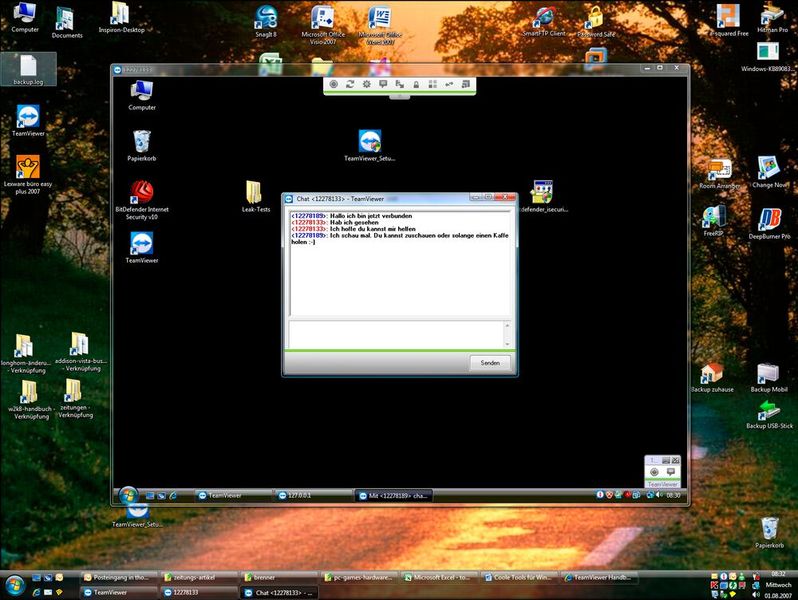Select remote taskbar TeamViewer button
This screenshot has height=600, width=798.
click(x=233, y=495)
